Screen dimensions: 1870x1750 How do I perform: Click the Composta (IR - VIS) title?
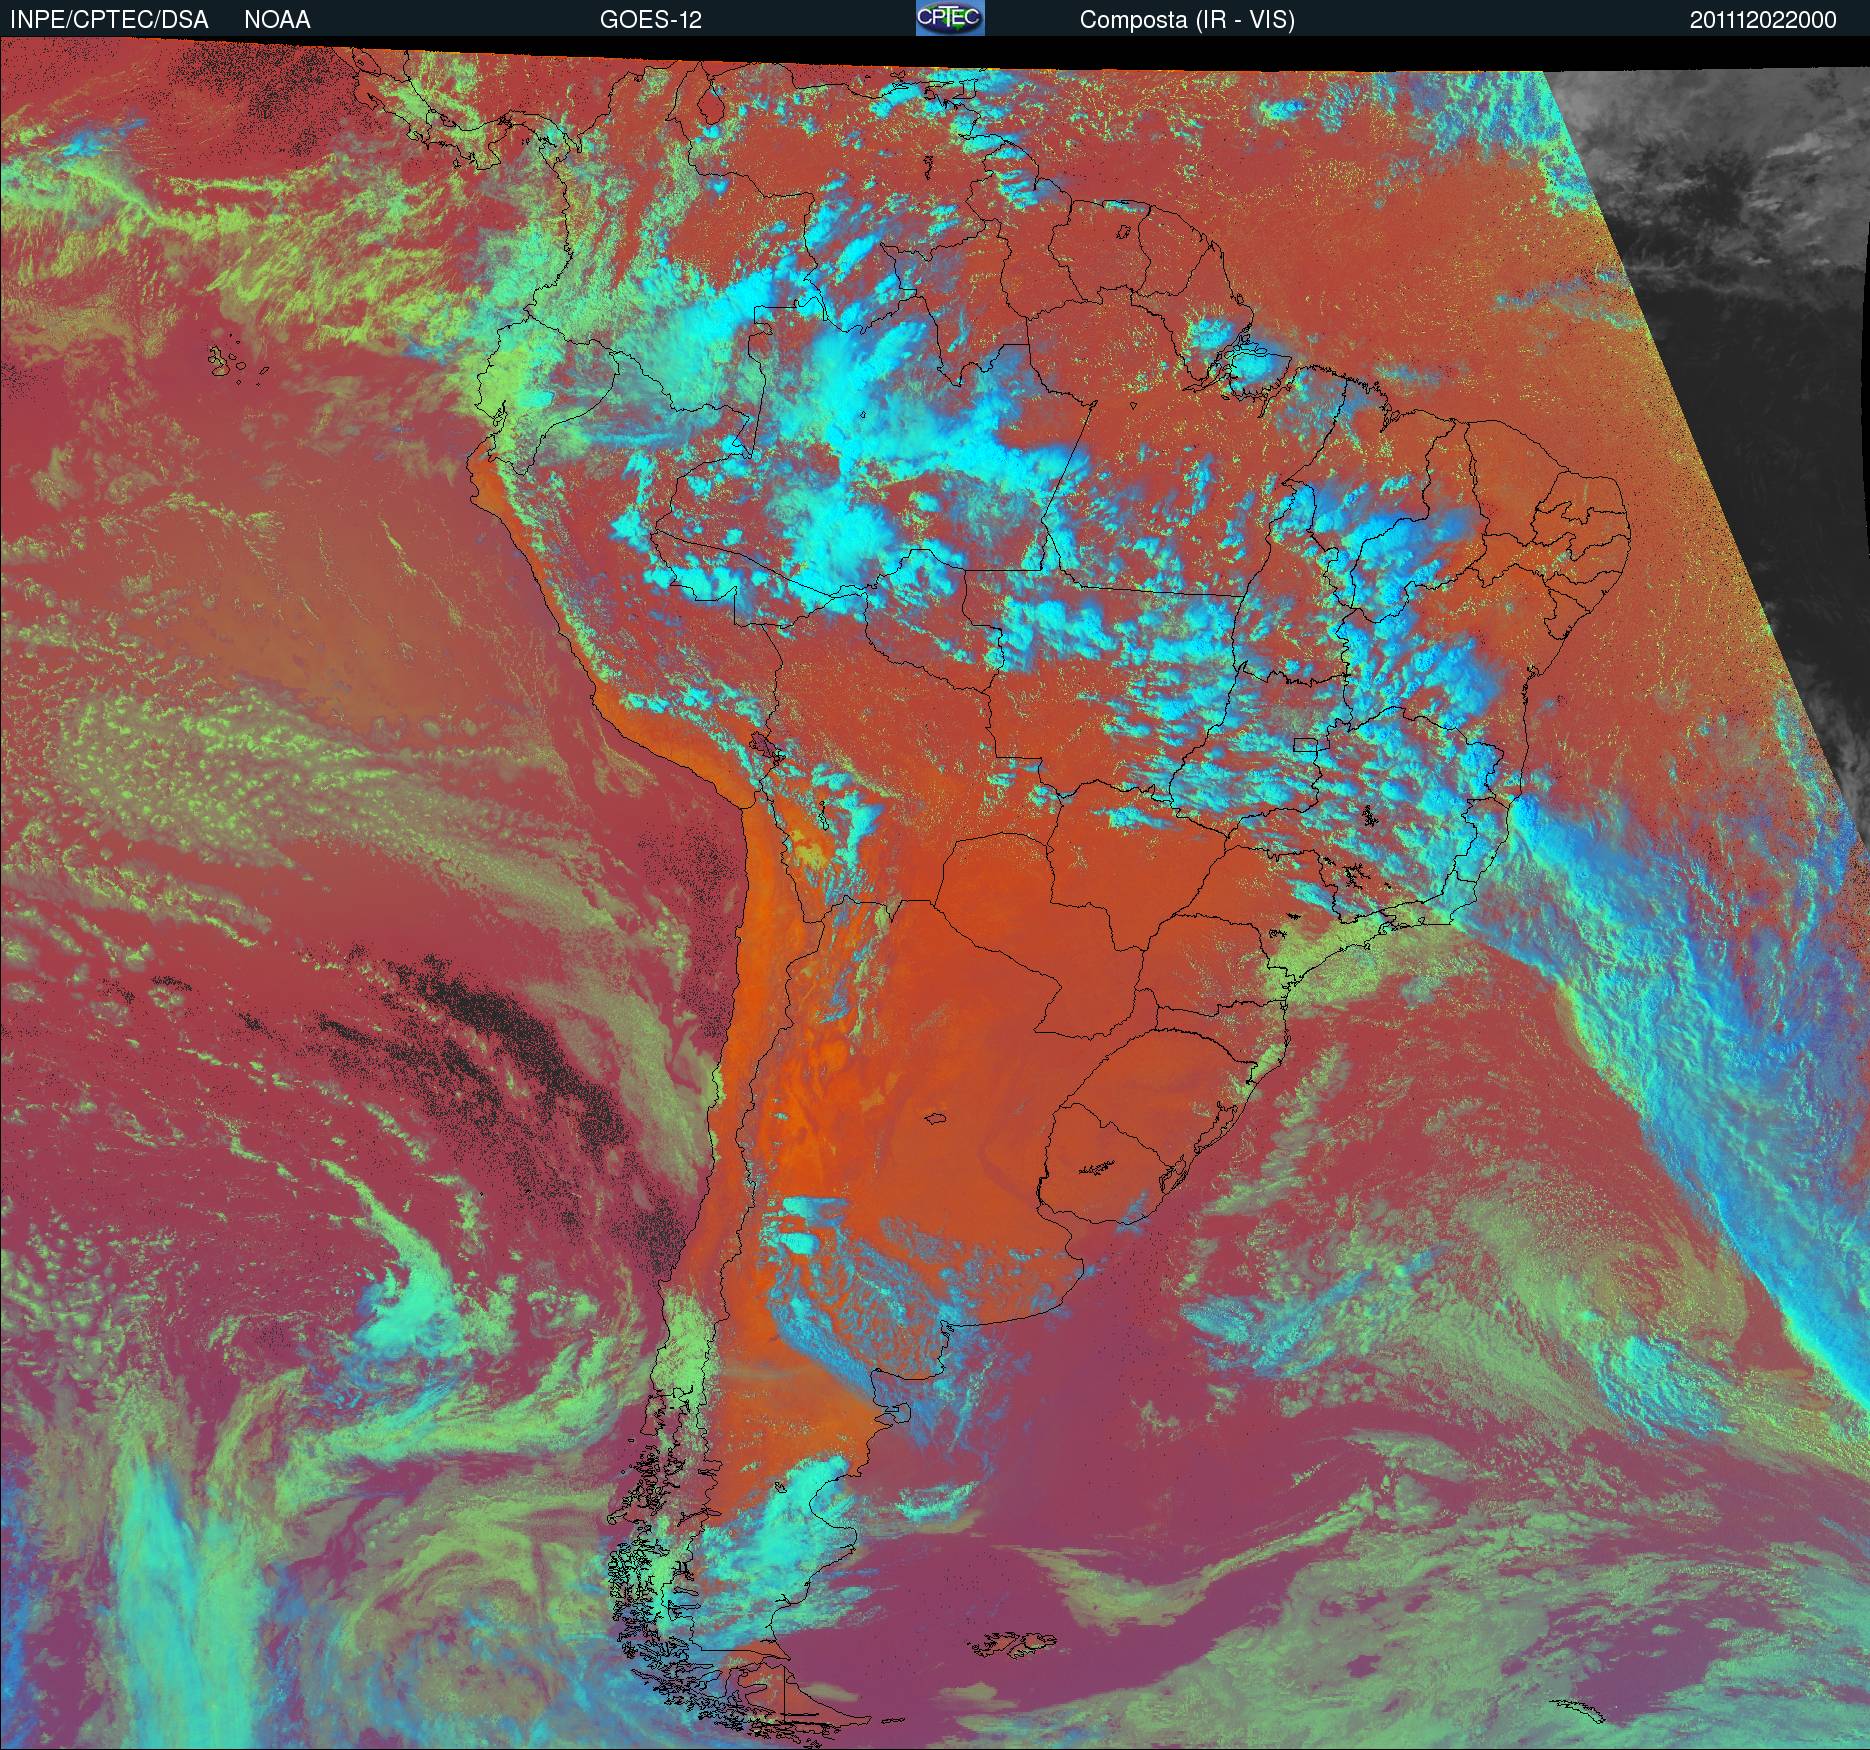pos(1187,20)
